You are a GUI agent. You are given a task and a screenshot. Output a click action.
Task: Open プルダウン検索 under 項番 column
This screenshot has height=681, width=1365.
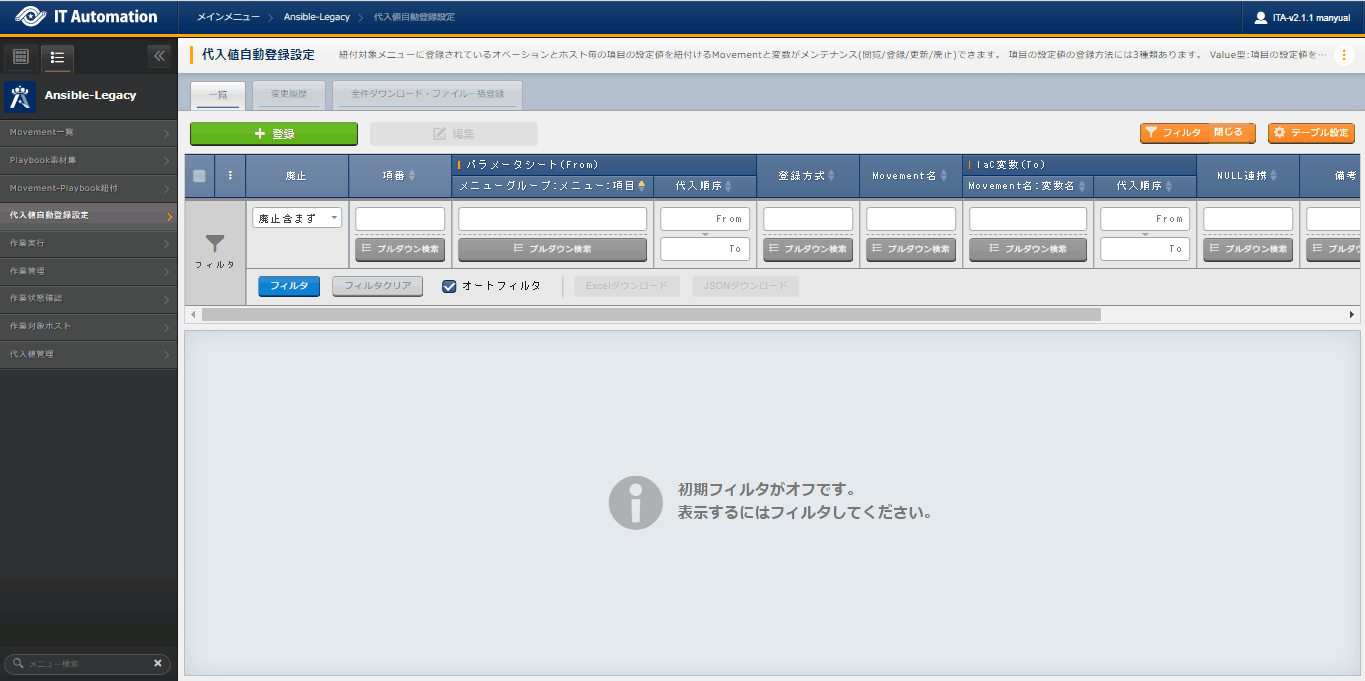(x=400, y=249)
